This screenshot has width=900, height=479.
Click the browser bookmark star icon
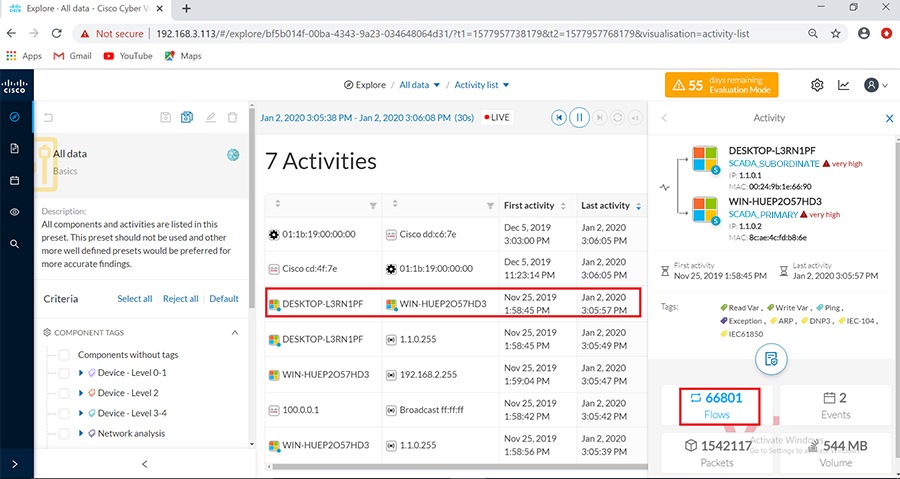click(x=836, y=33)
